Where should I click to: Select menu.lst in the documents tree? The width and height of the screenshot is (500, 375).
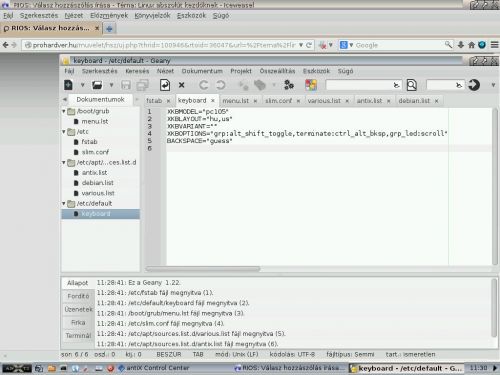click(x=95, y=121)
